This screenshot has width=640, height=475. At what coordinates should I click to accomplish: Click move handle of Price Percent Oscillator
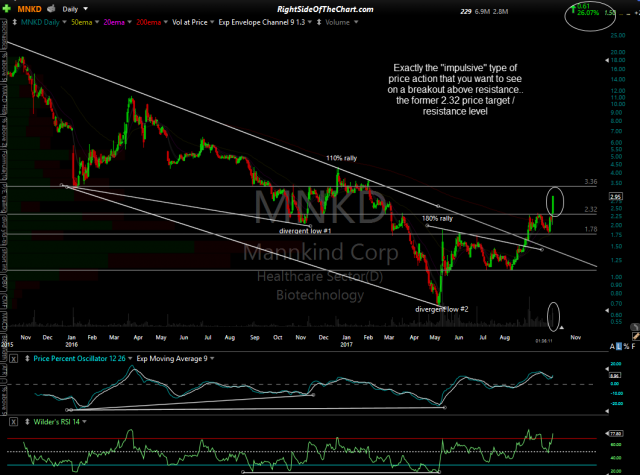pyautogui.click(x=27, y=359)
